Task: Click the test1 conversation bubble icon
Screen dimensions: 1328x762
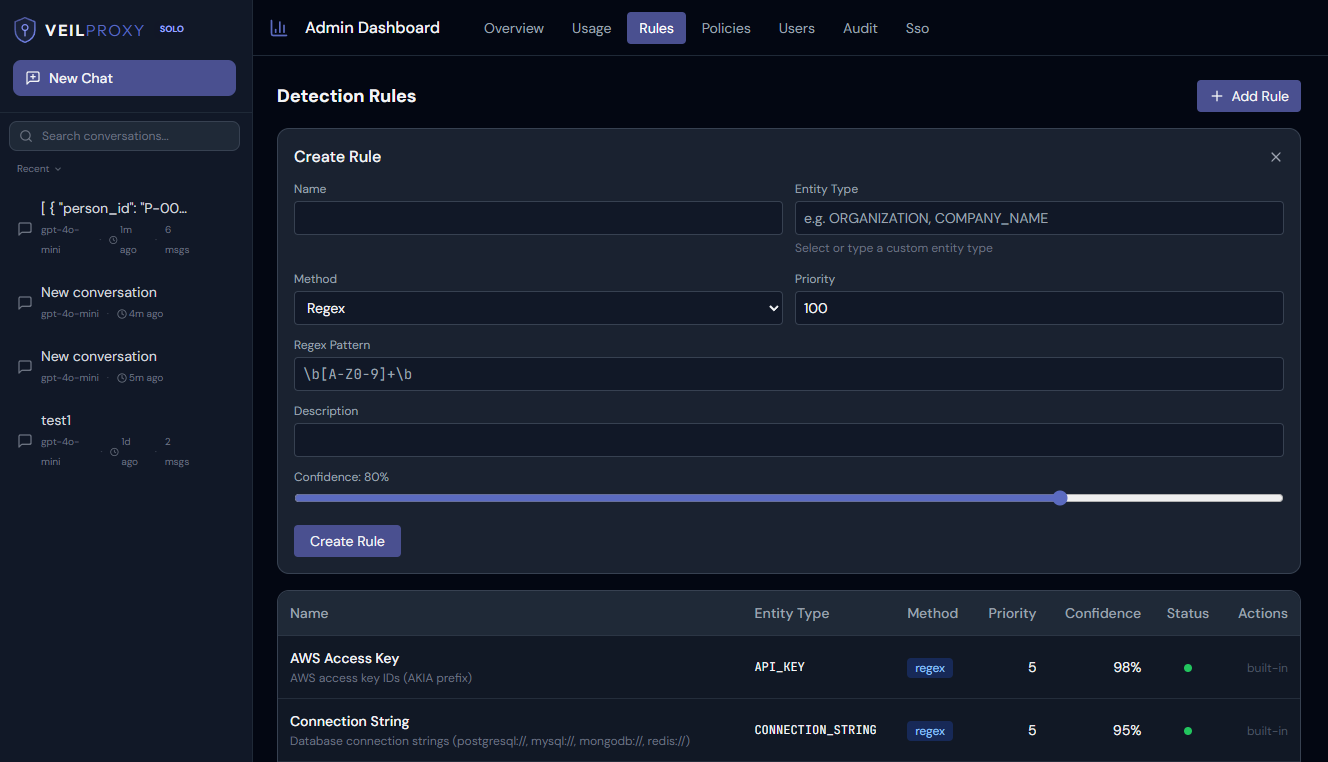Action: click(23, 441)
